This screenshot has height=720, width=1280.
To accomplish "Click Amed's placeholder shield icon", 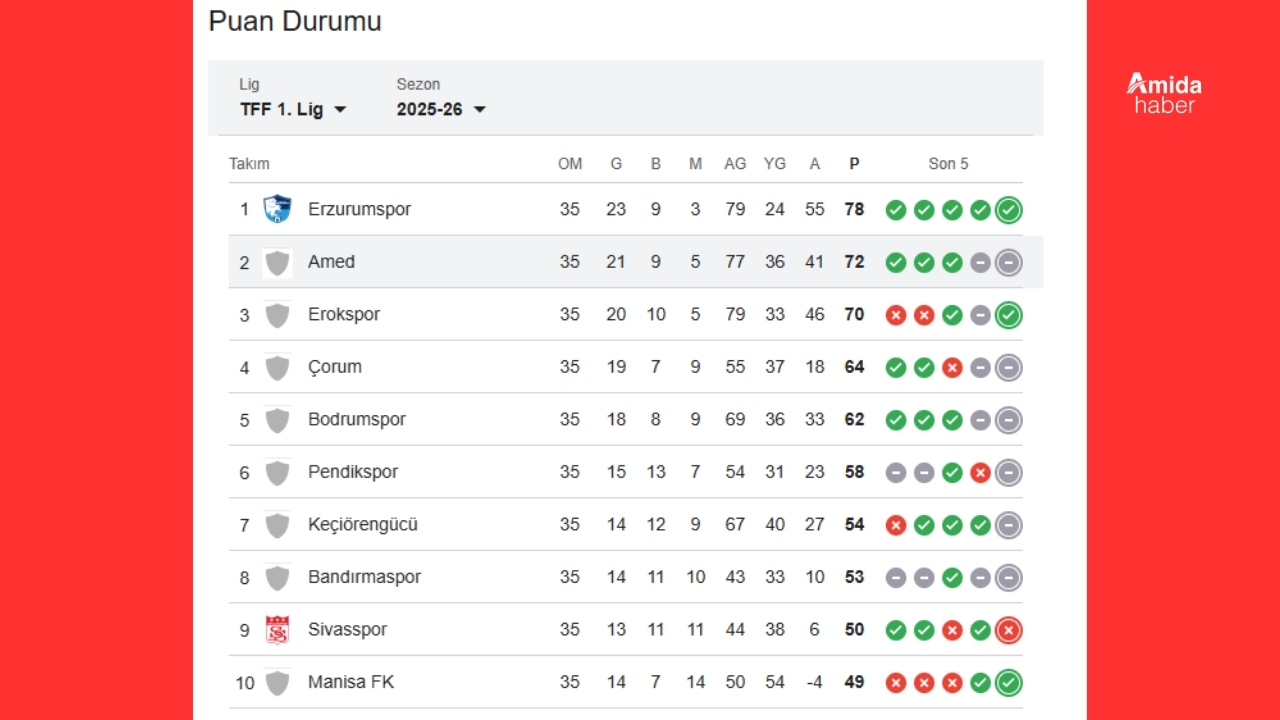I will tap(277, 262).
